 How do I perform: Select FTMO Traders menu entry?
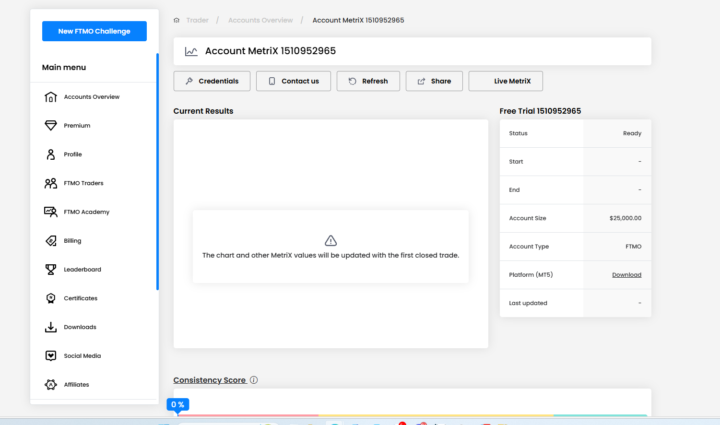(83, 183)
